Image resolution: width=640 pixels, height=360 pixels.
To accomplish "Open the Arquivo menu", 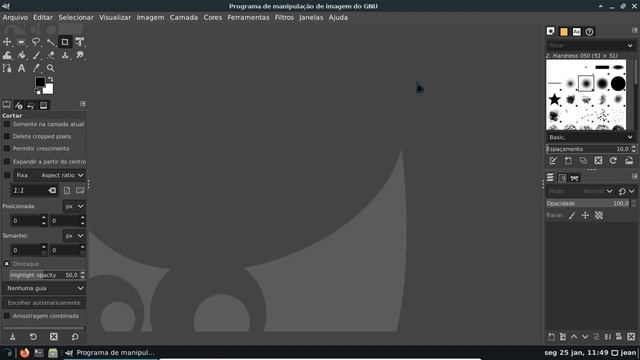I will (x=15, y=18).
